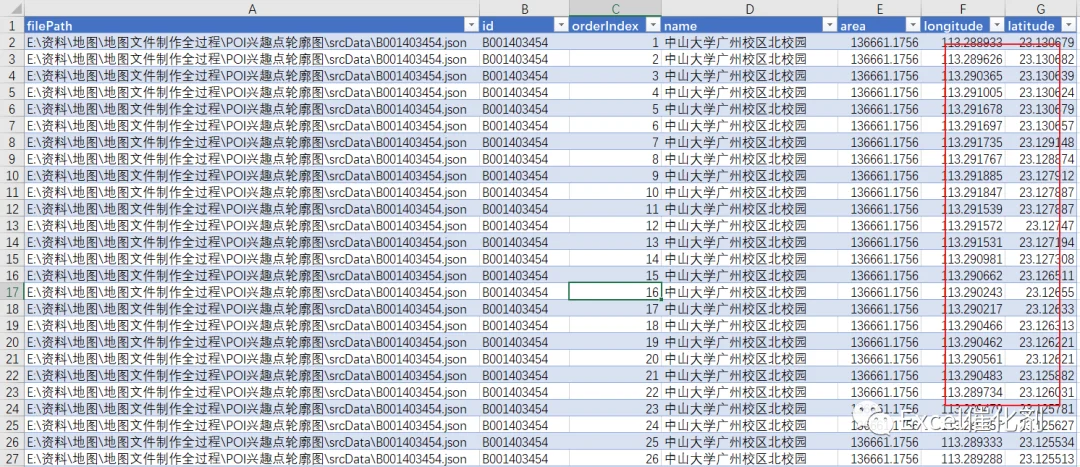Open the id column filter dropdown

coord(561,25)
